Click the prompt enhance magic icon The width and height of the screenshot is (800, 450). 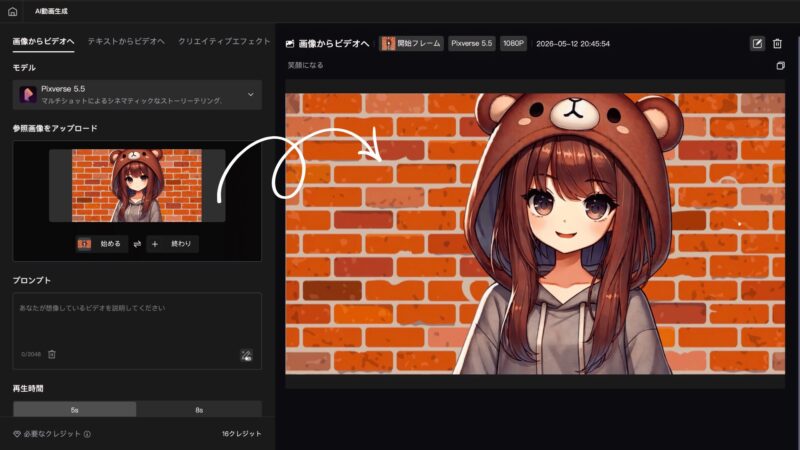246,355
